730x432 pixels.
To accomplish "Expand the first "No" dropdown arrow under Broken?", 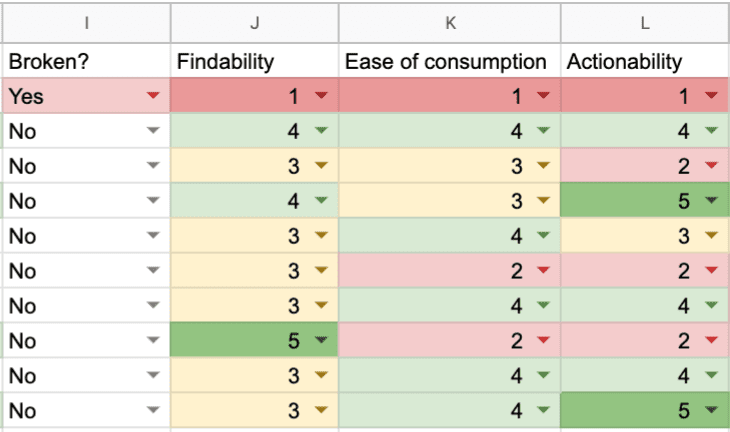I will click(153, 131).
